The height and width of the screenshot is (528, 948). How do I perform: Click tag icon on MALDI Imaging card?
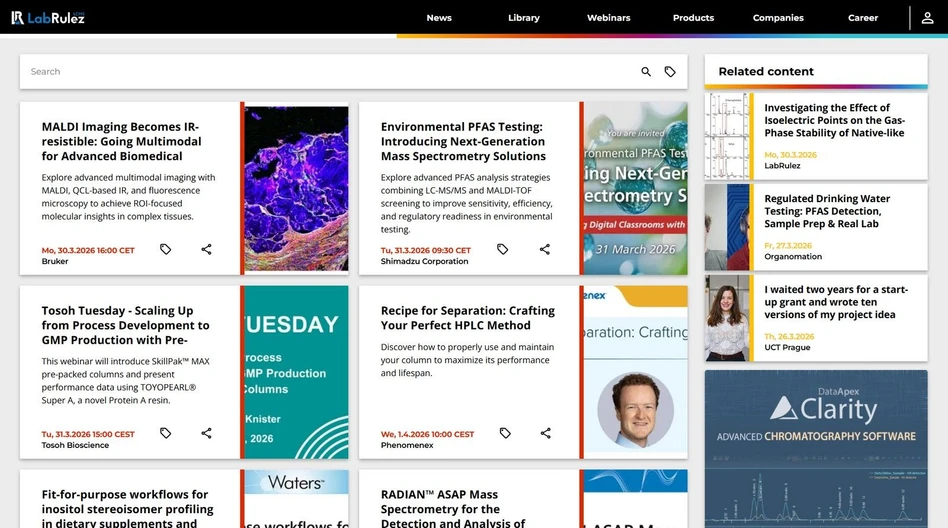coord(166,249)
